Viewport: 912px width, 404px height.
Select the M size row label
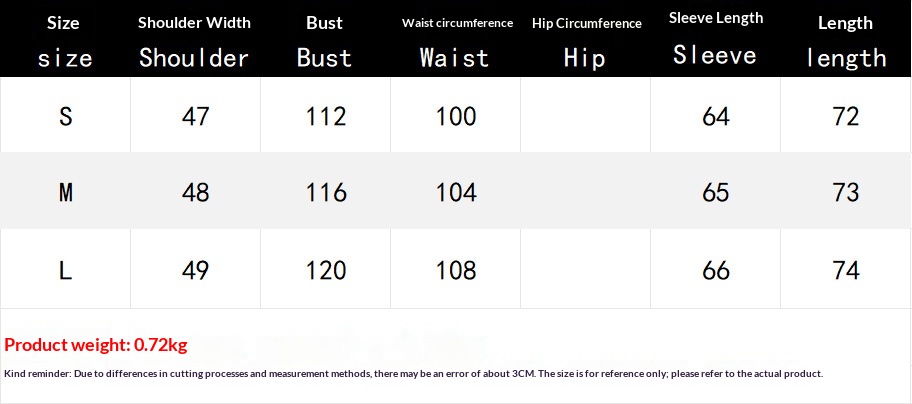(65, 192)
